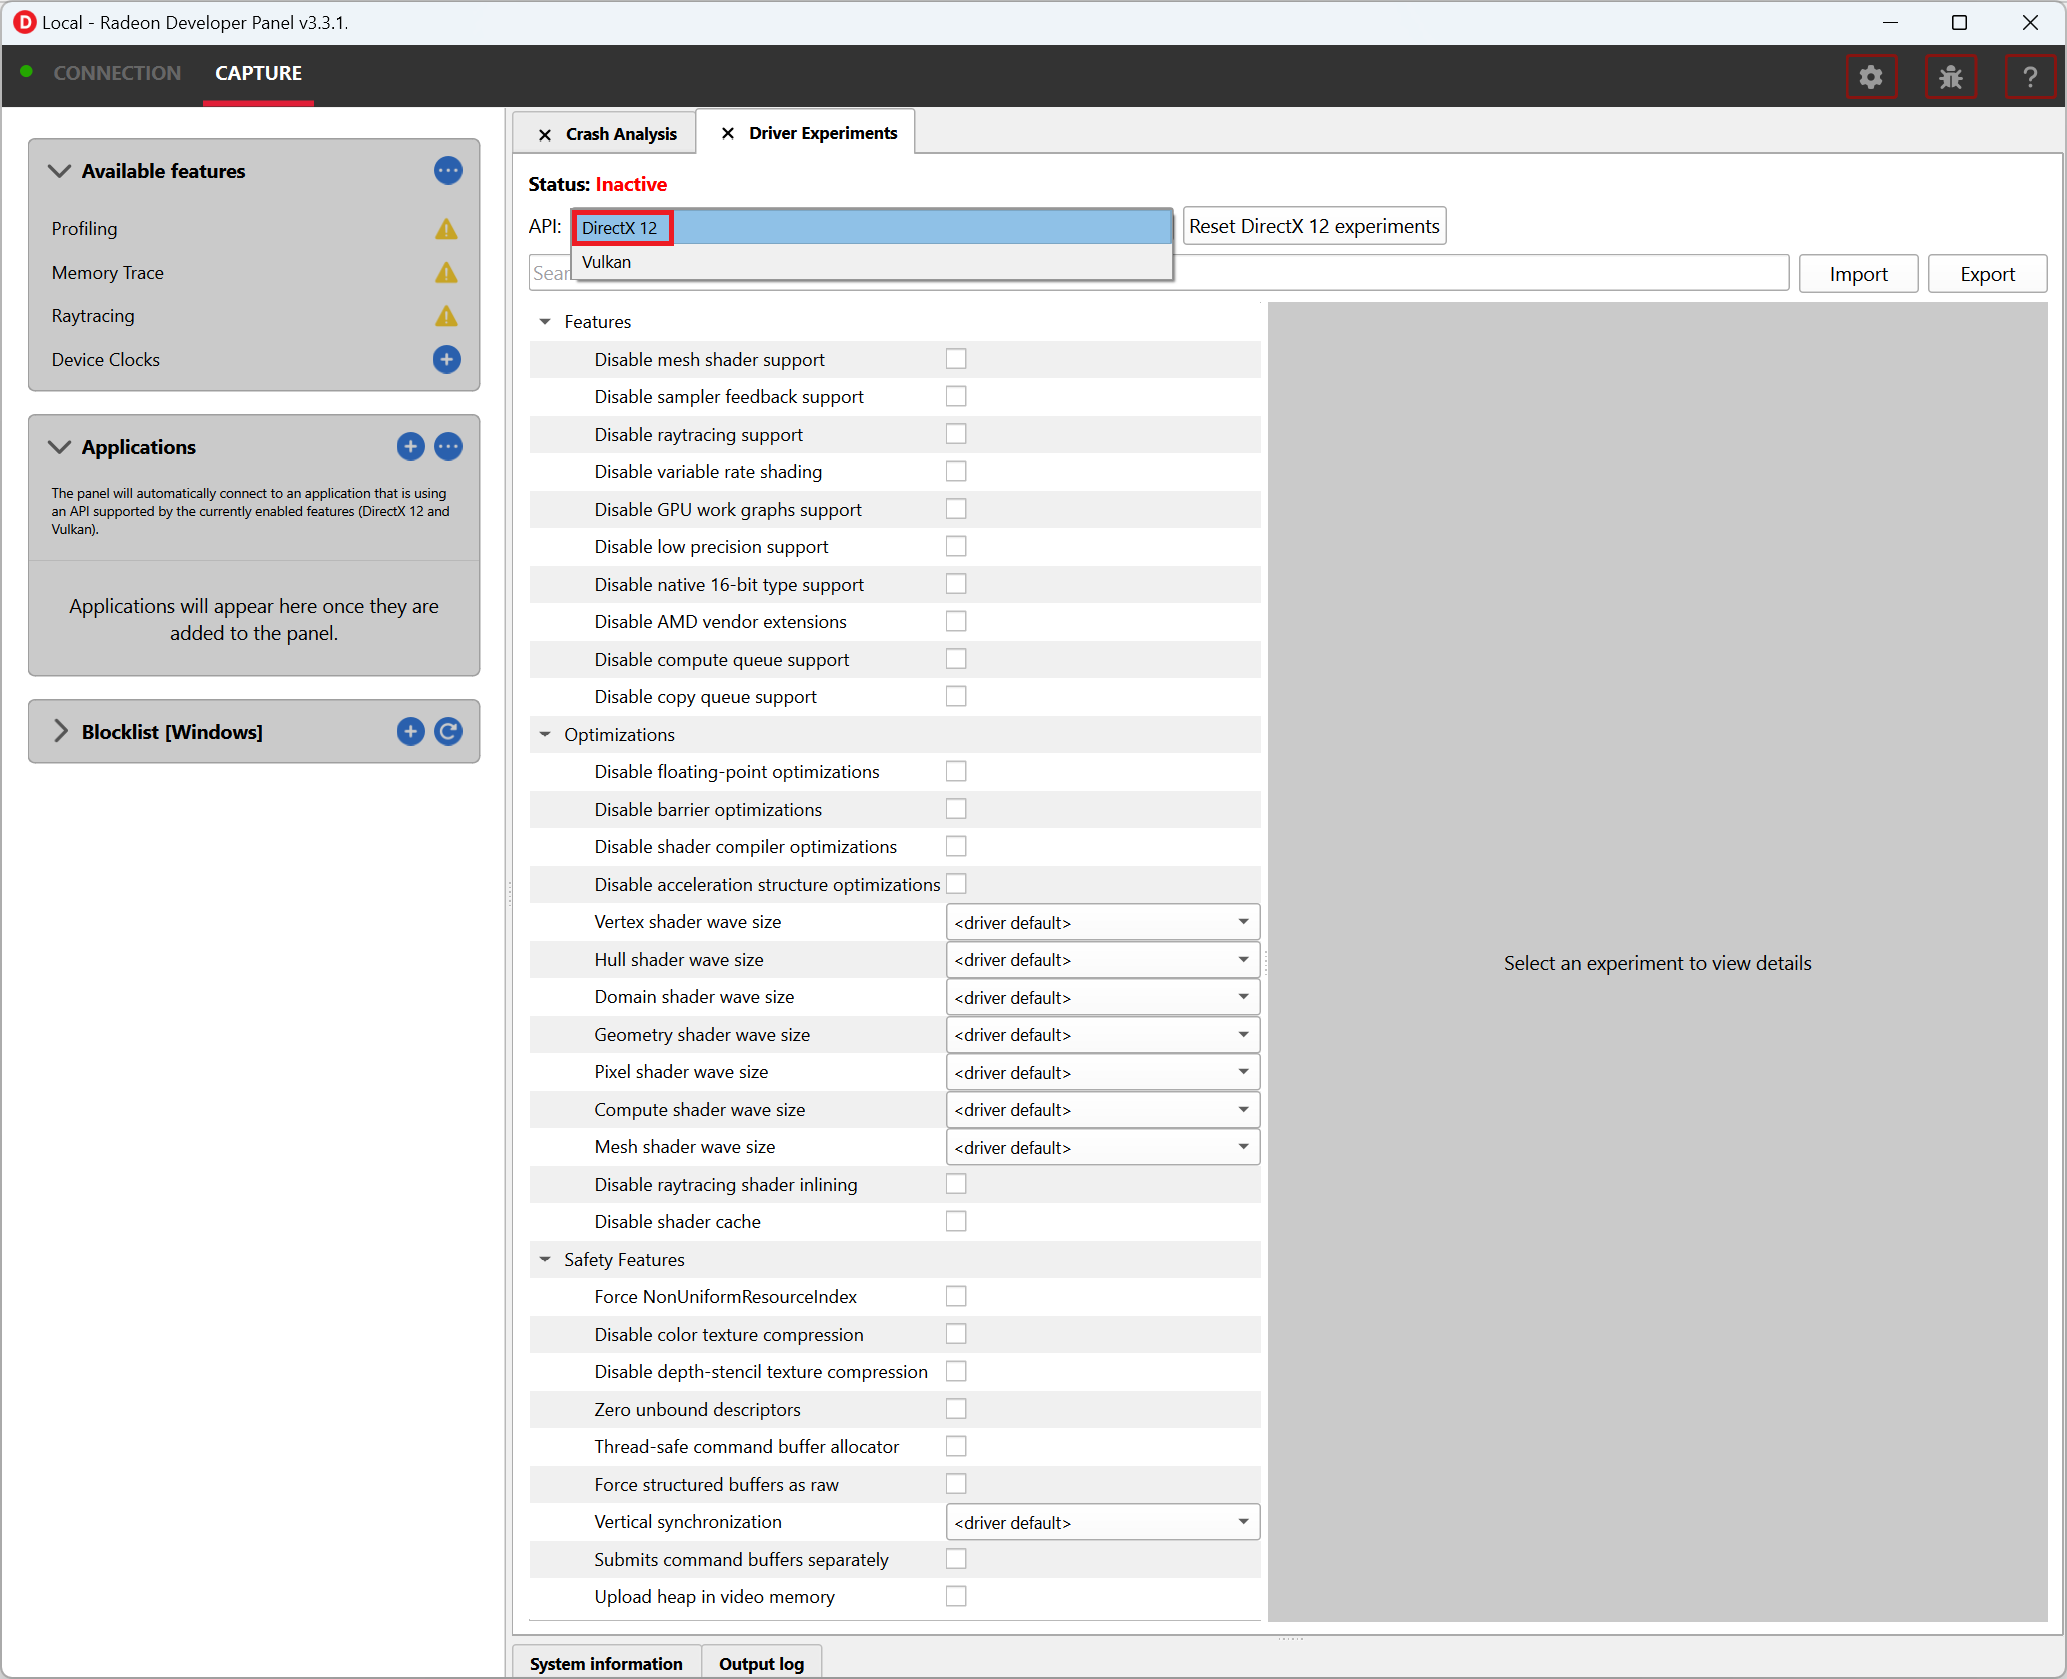This screenshot has width=2067, height=1679.
Task: Check Disable mesh shader support
Action: pos(956,359)
